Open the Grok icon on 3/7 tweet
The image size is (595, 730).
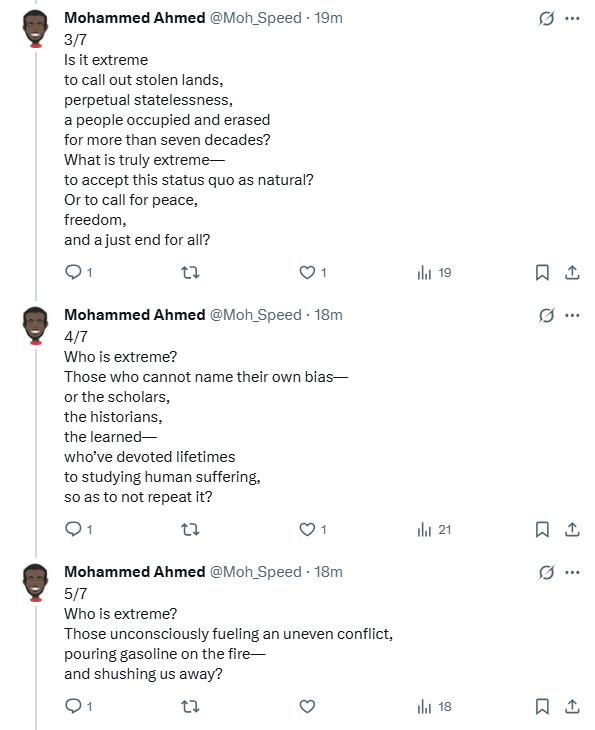[546, 19]
